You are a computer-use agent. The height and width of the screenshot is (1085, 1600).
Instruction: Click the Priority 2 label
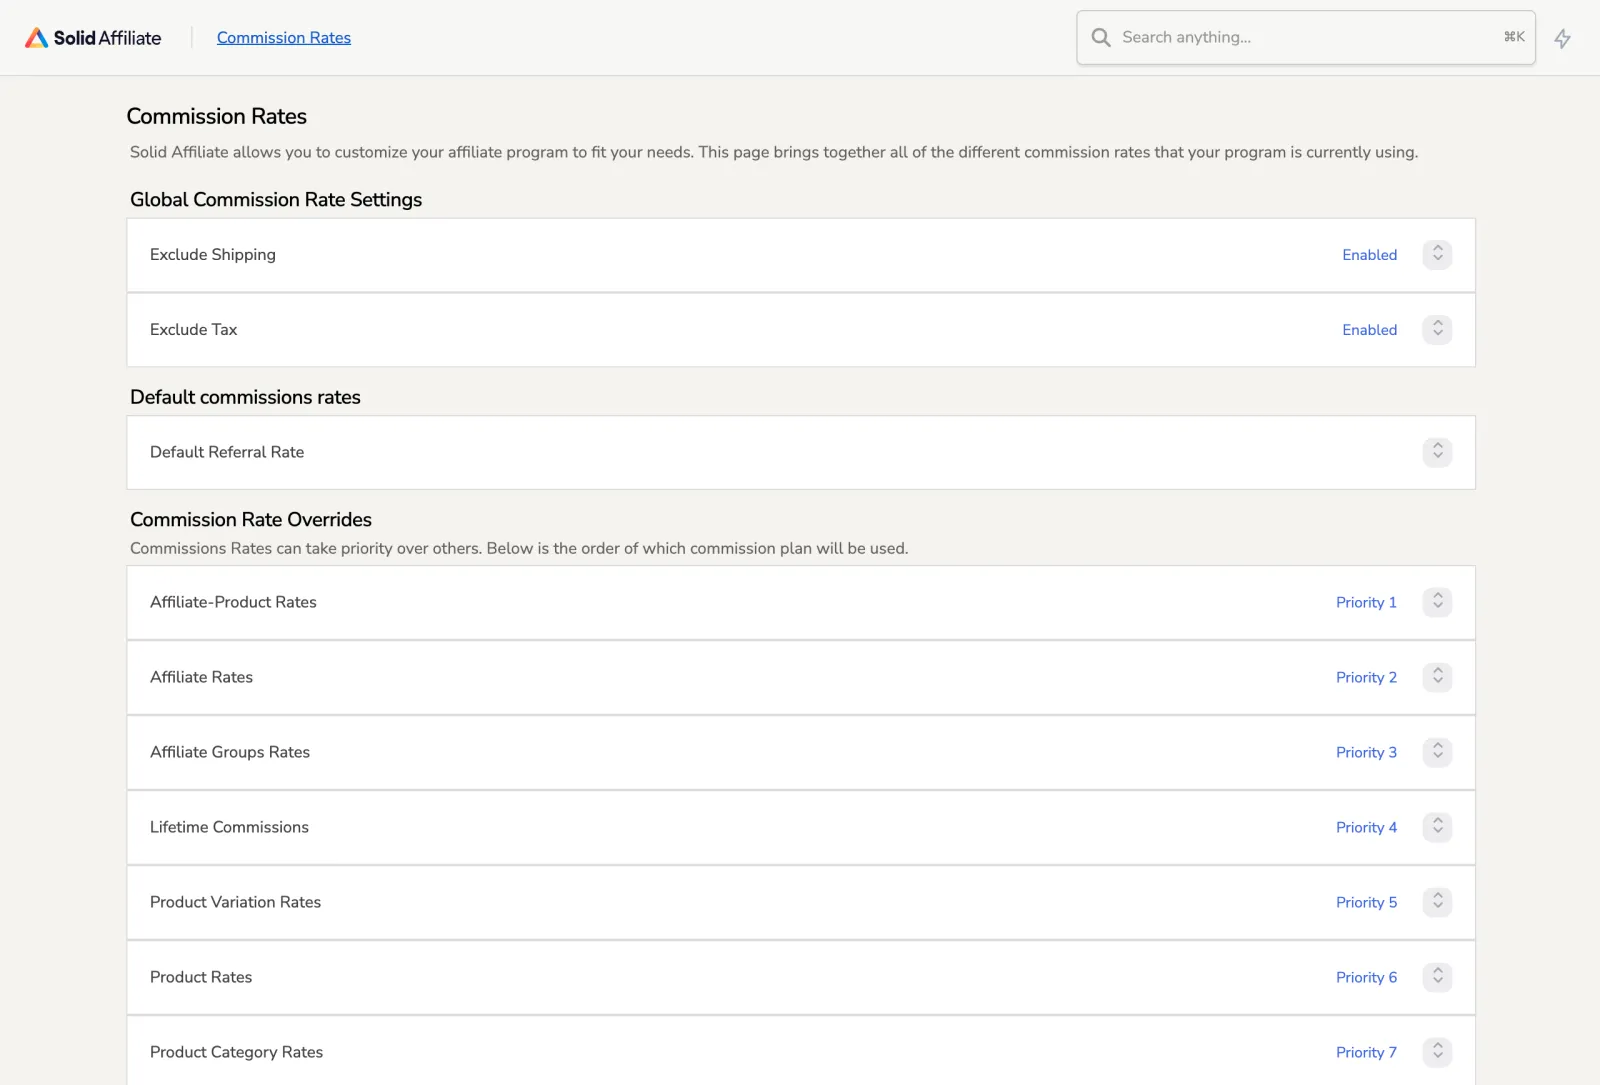[1366, 677]
